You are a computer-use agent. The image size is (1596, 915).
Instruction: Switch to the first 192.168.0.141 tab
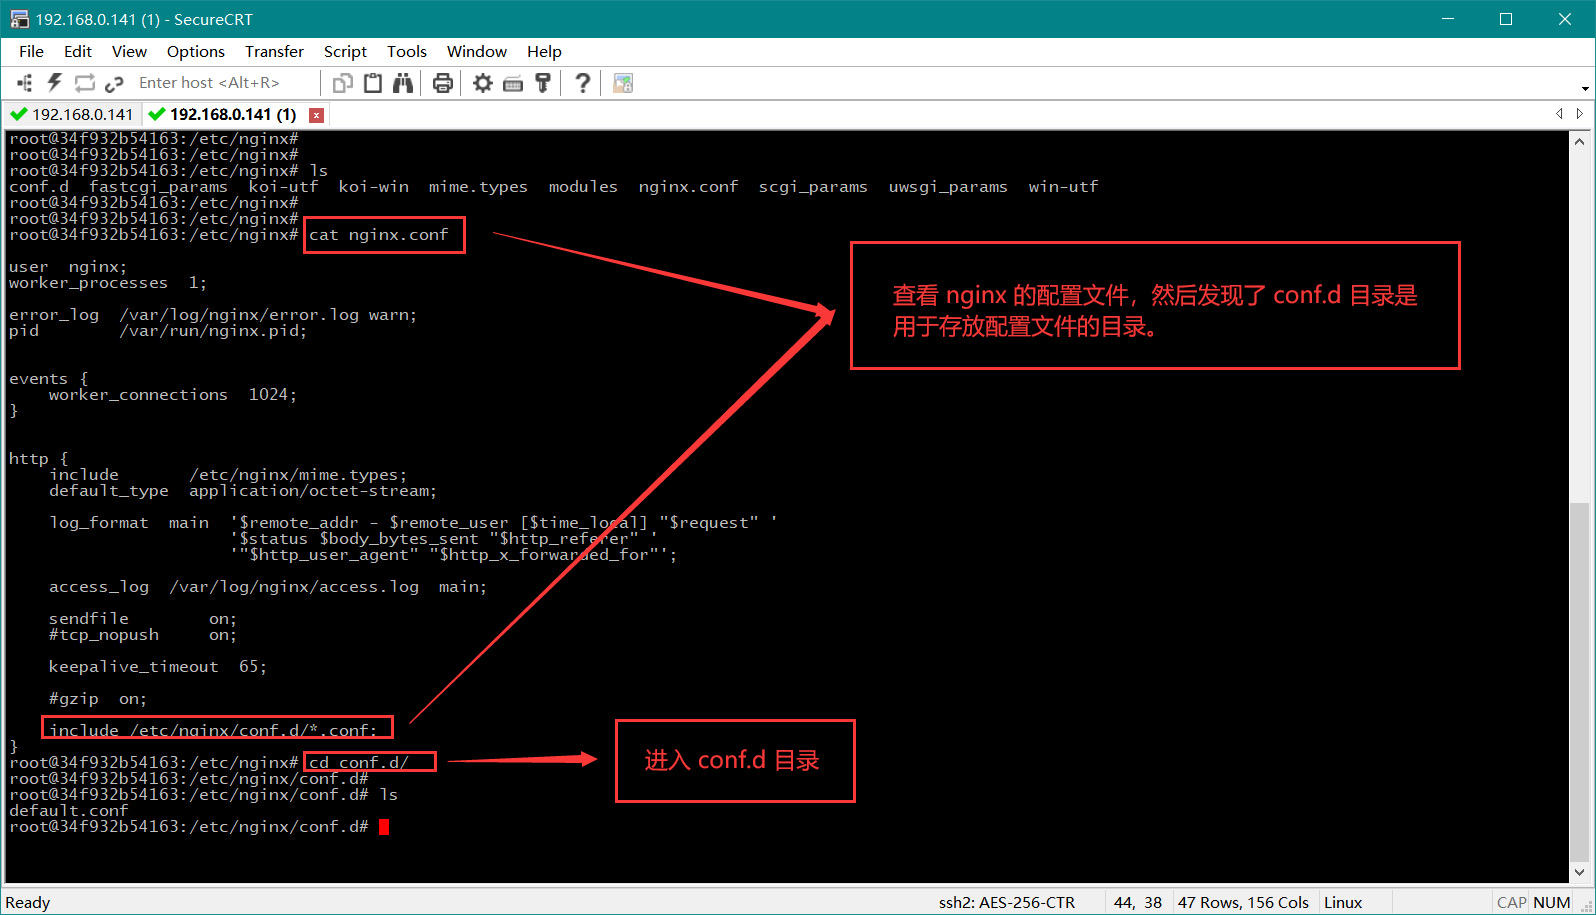72,114
